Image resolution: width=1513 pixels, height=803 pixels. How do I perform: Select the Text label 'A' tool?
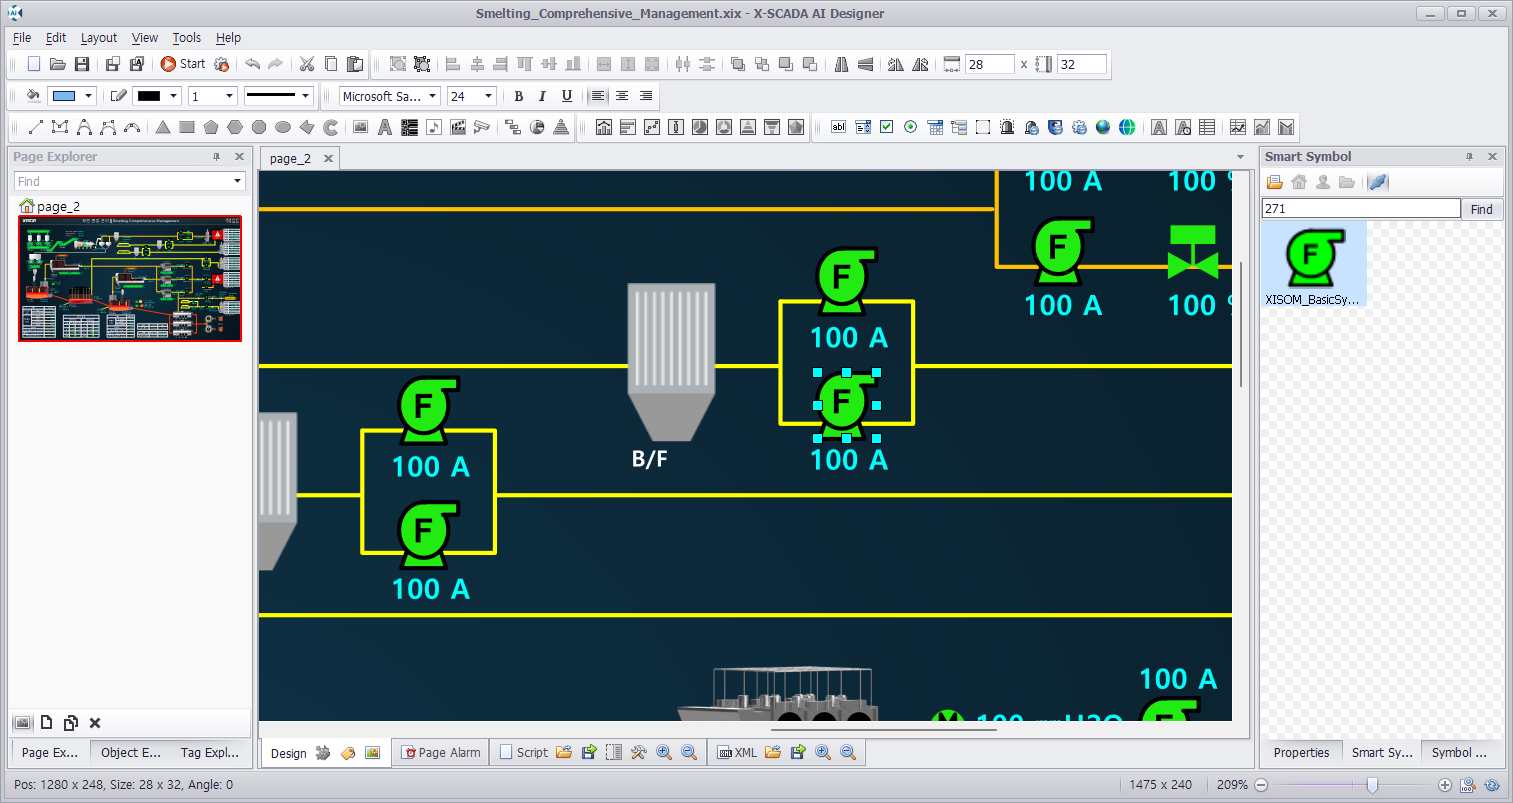click(385, 127)
